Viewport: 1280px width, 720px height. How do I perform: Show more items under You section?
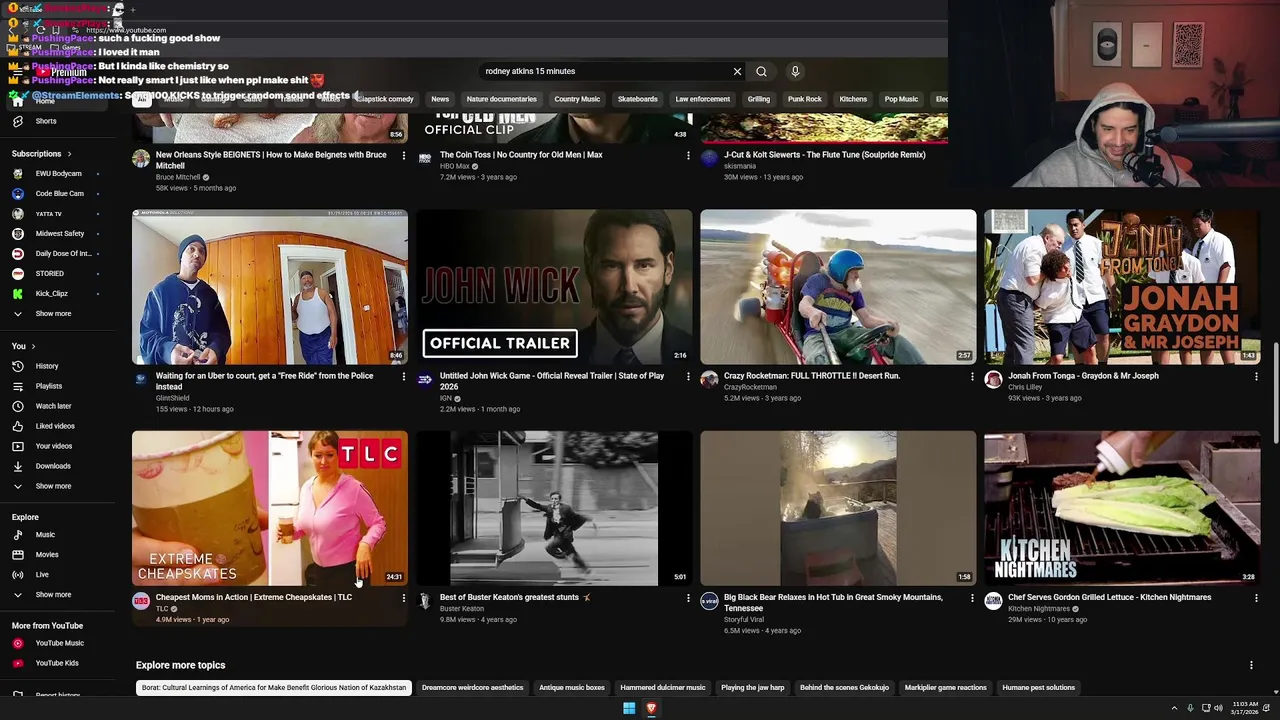(x=53, y=486)
